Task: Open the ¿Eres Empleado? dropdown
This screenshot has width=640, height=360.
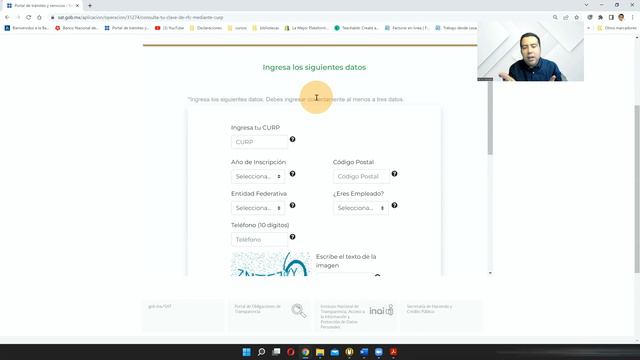Action: 360,208
